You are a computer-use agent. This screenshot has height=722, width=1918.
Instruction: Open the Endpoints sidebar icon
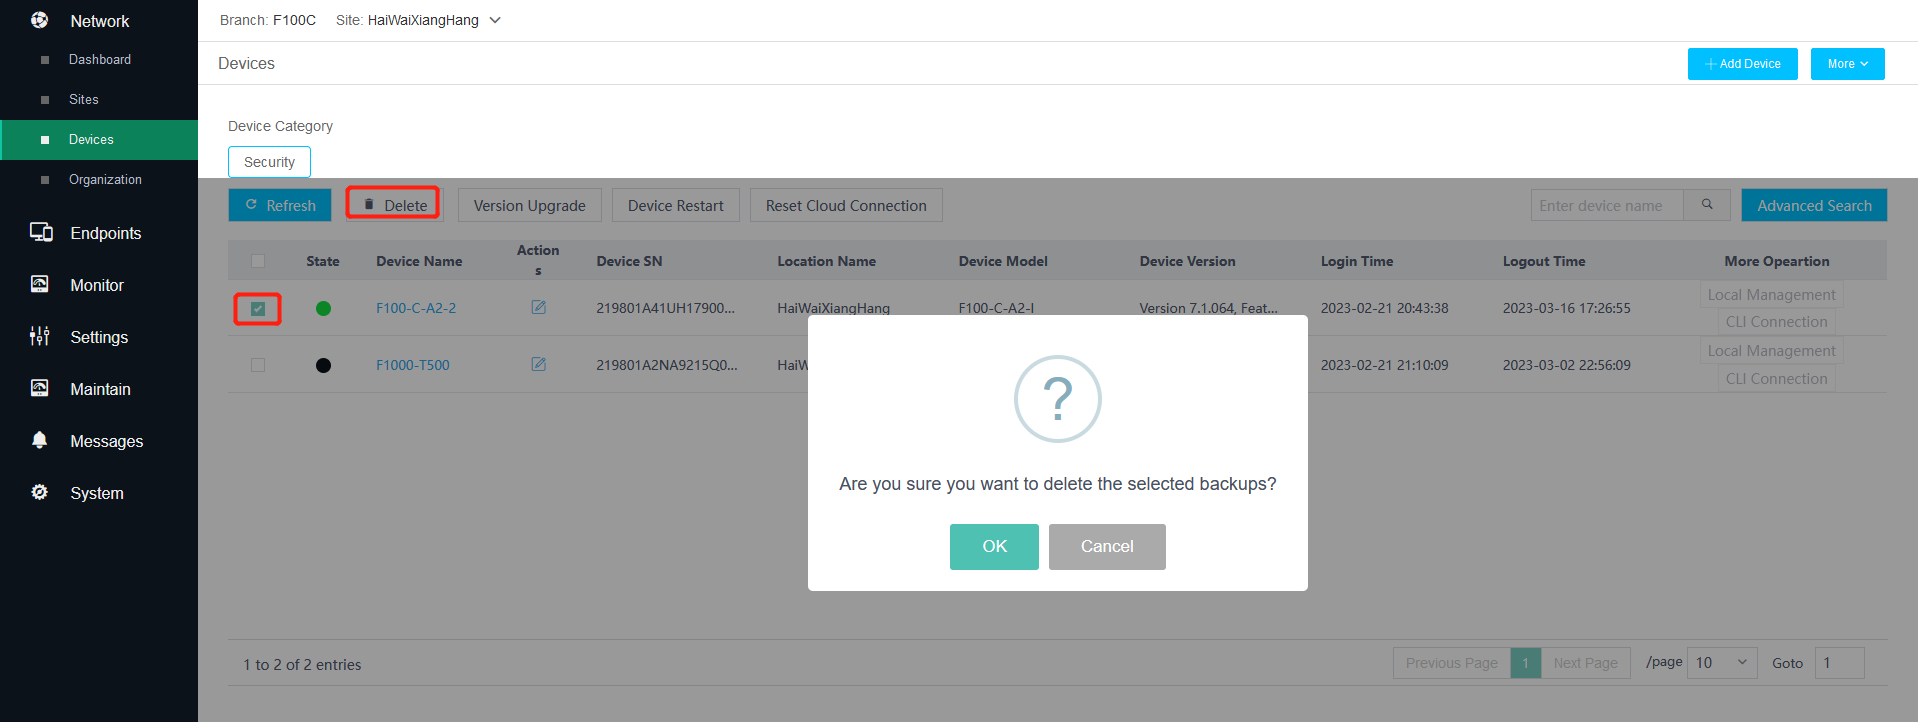[40, 232]
